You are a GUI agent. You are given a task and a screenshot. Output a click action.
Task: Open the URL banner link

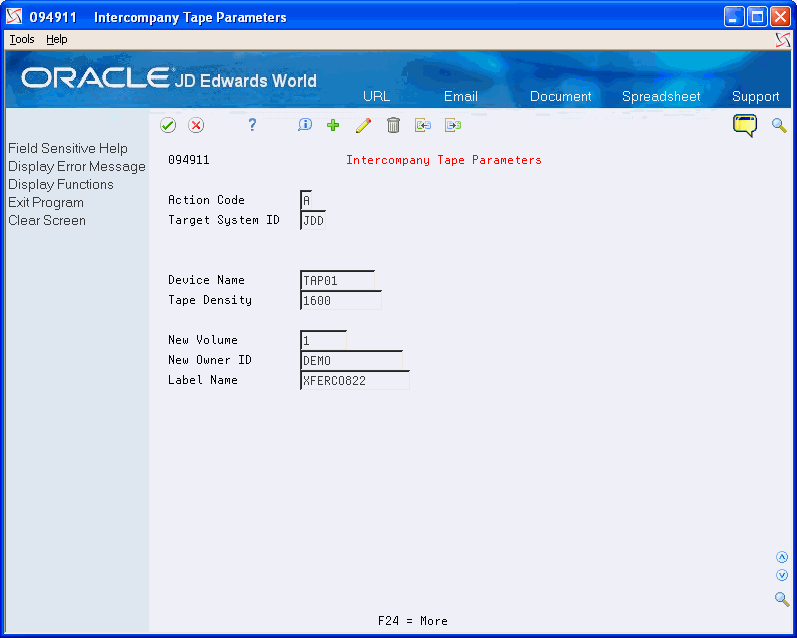[377, 97]
